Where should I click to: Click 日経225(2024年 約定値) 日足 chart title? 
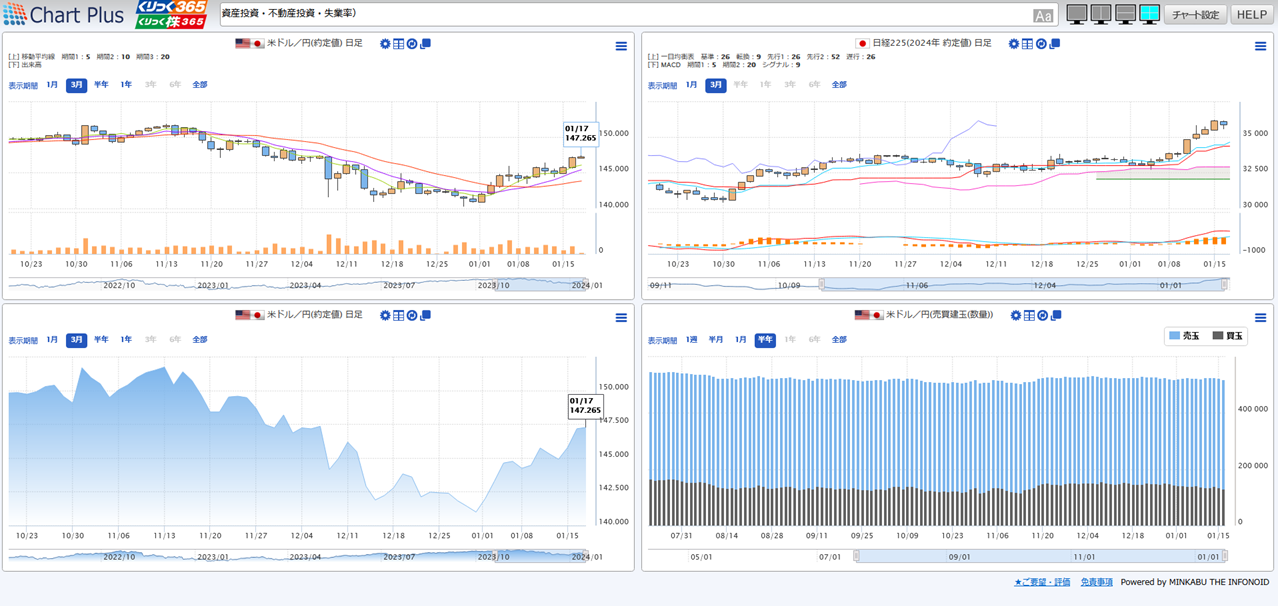[932, 44]
